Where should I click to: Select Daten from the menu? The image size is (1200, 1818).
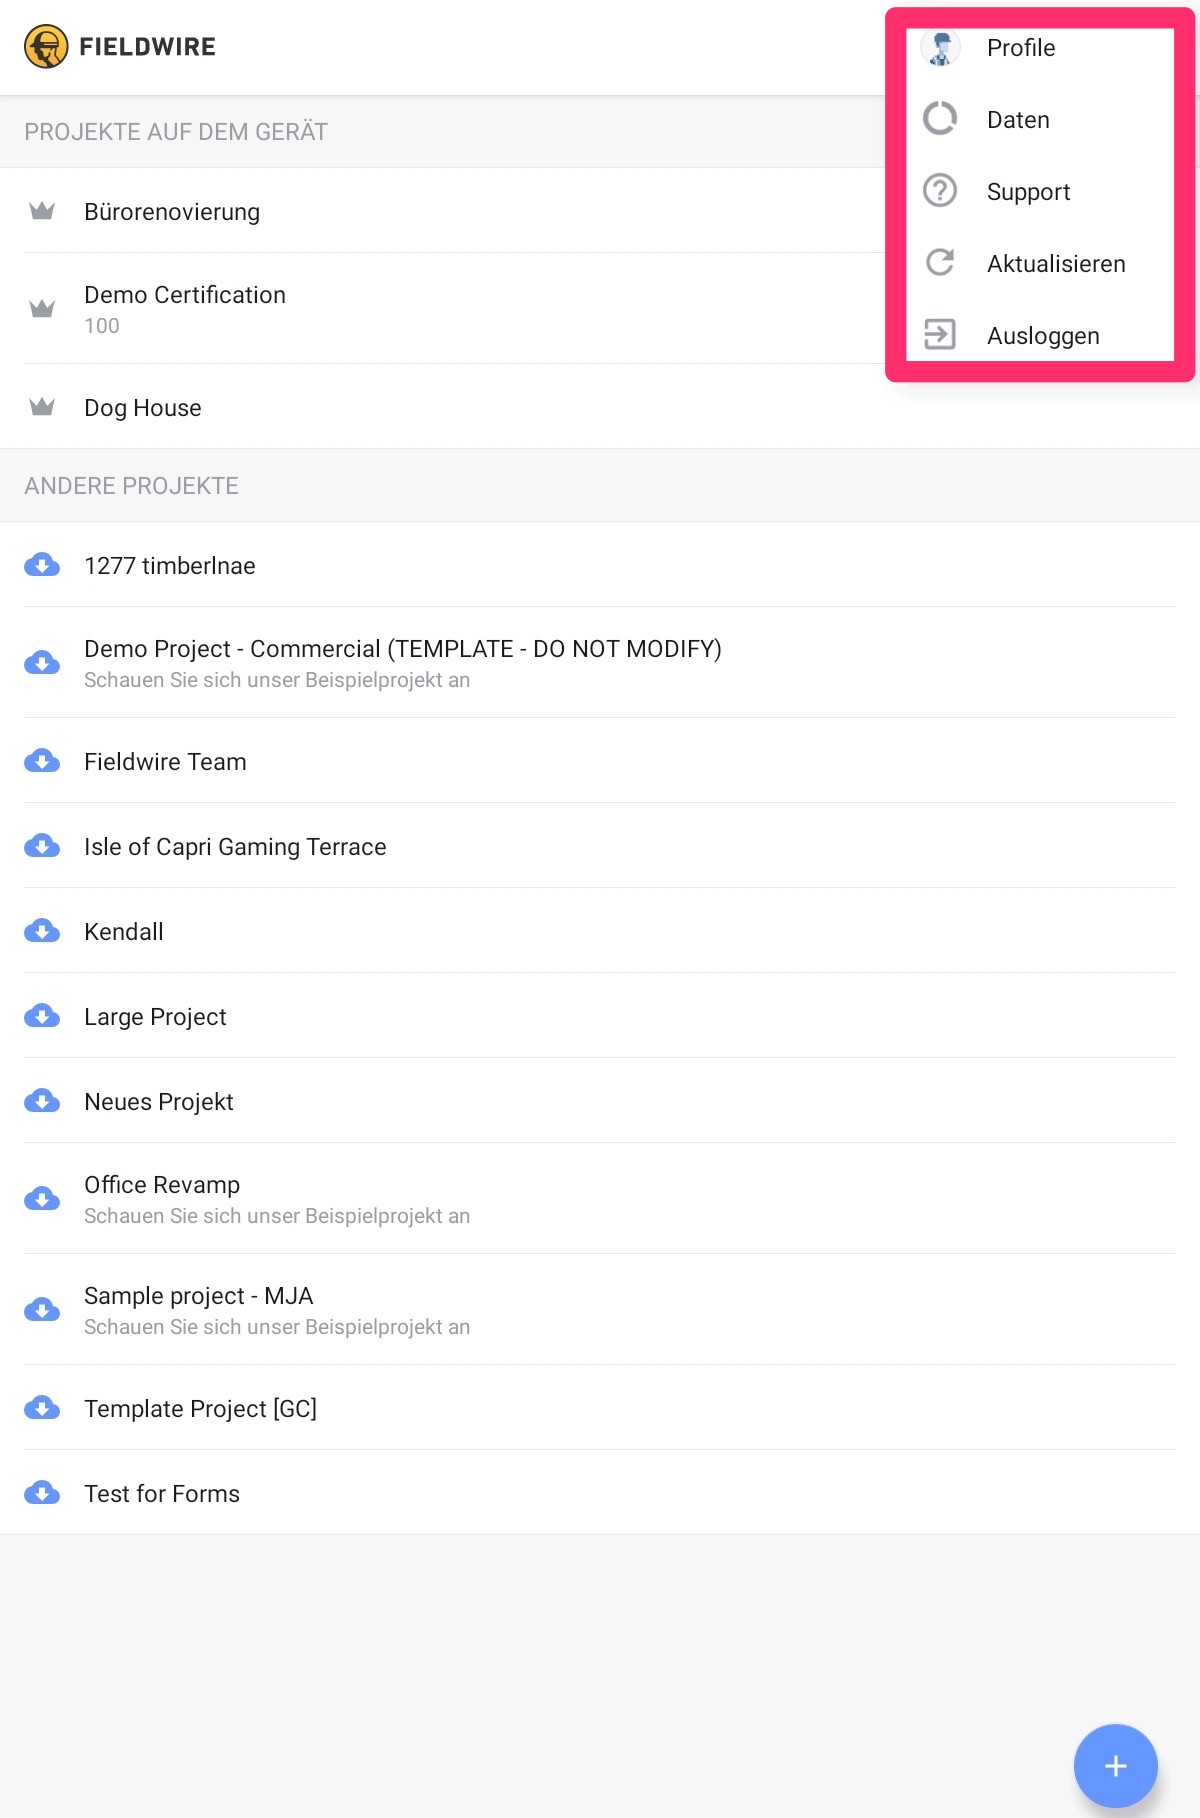coord(1040,119)
